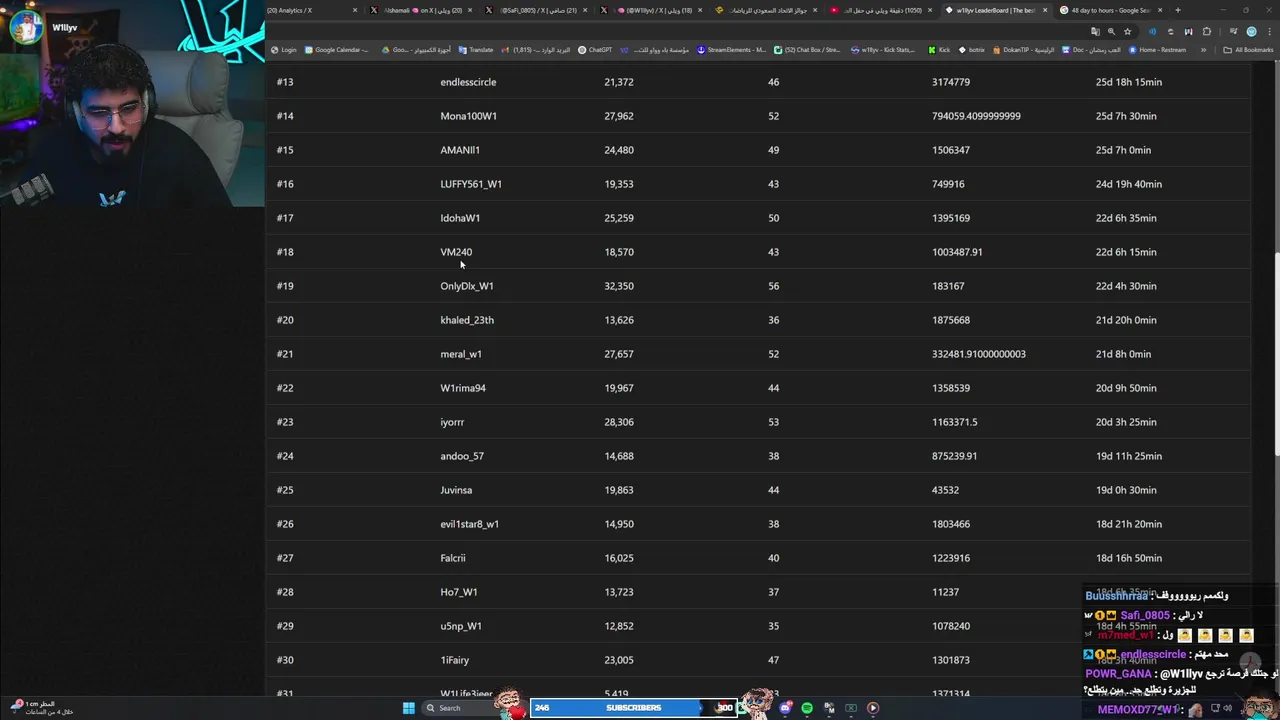1280x720 pixels.
Task: Click the 32,350 points value
Action: tap(619, 286)
